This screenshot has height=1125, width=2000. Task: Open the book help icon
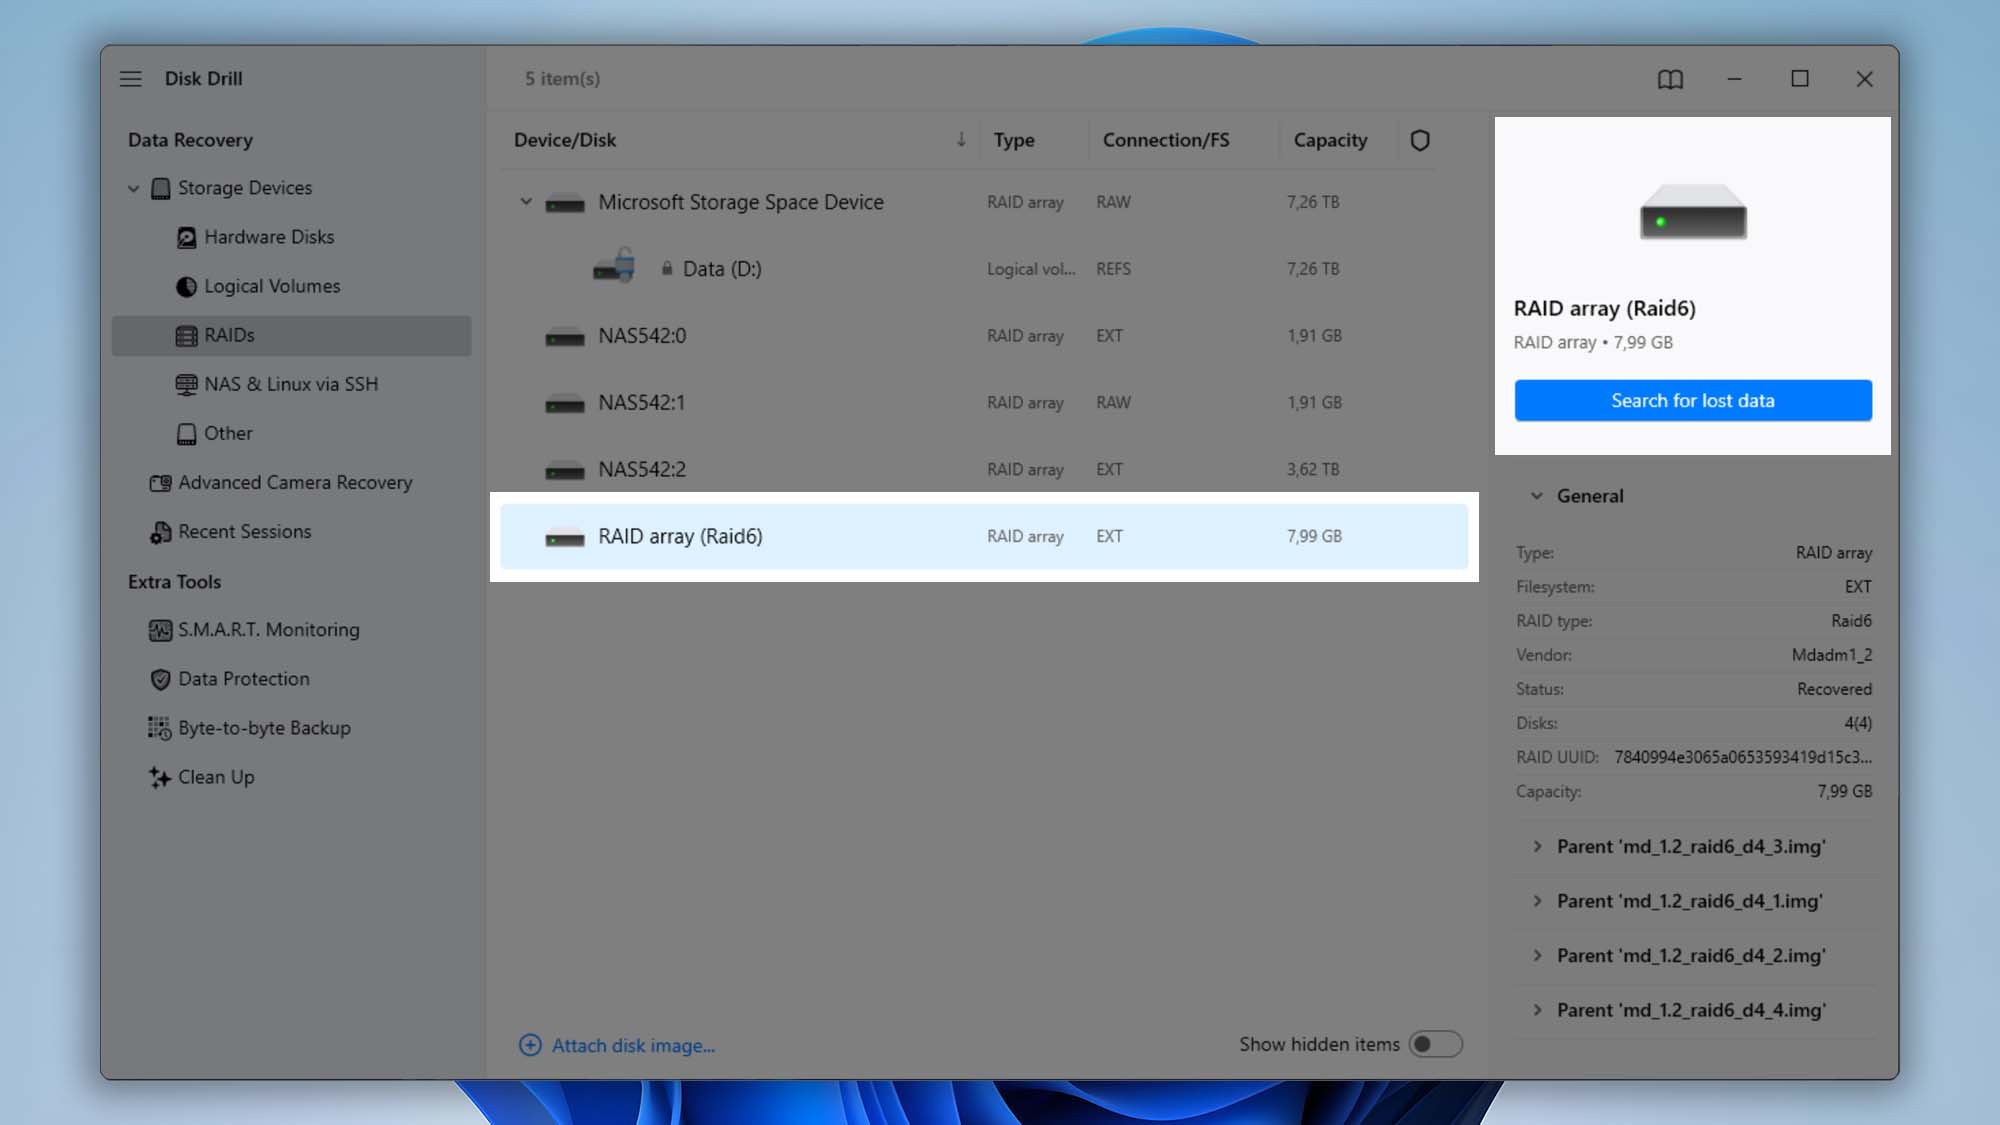(1670, 79)
